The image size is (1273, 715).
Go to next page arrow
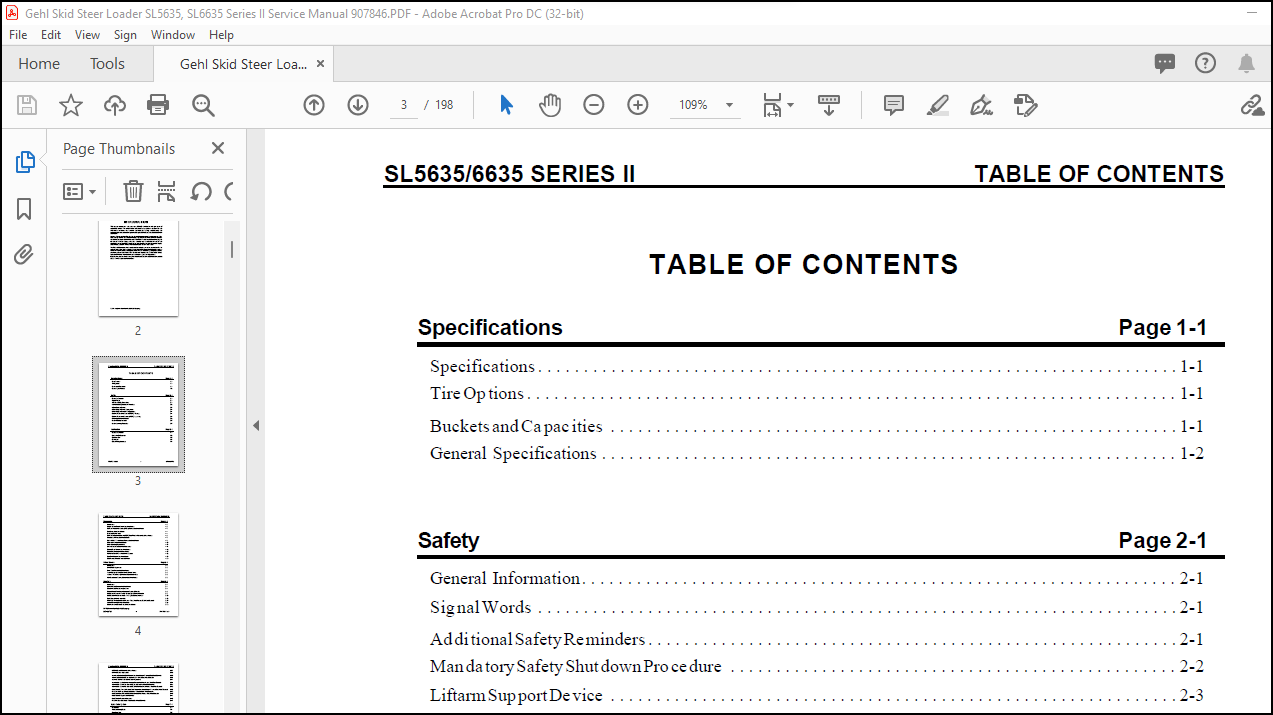tap(358, 105)
